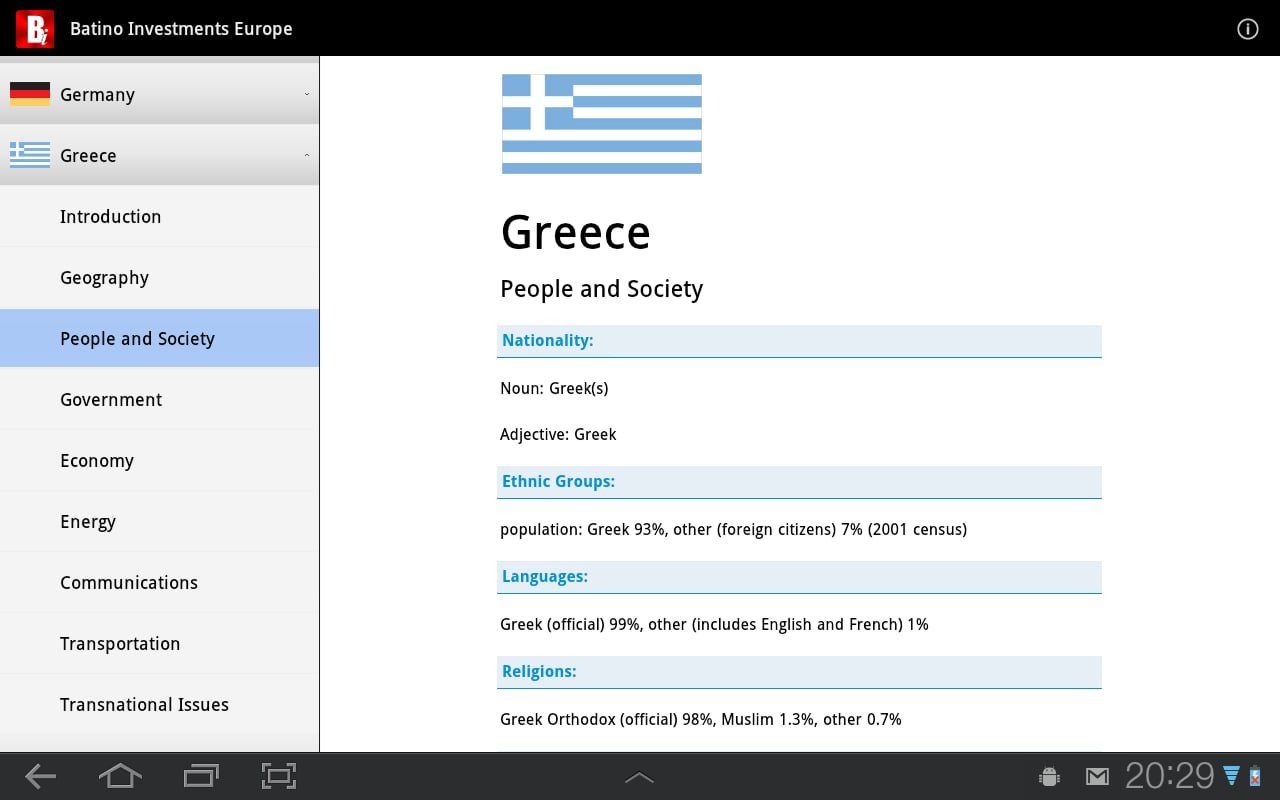Image resolution: width=1280 pixels, height=800 pixels.
Task: Click the Germany flag icon
Action: point(30,94)
